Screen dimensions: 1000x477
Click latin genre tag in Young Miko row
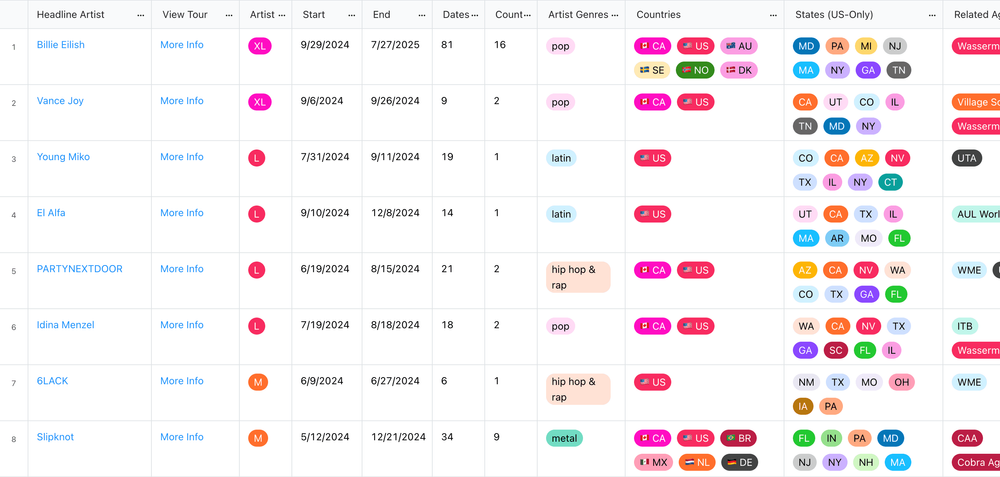[561, 158]
